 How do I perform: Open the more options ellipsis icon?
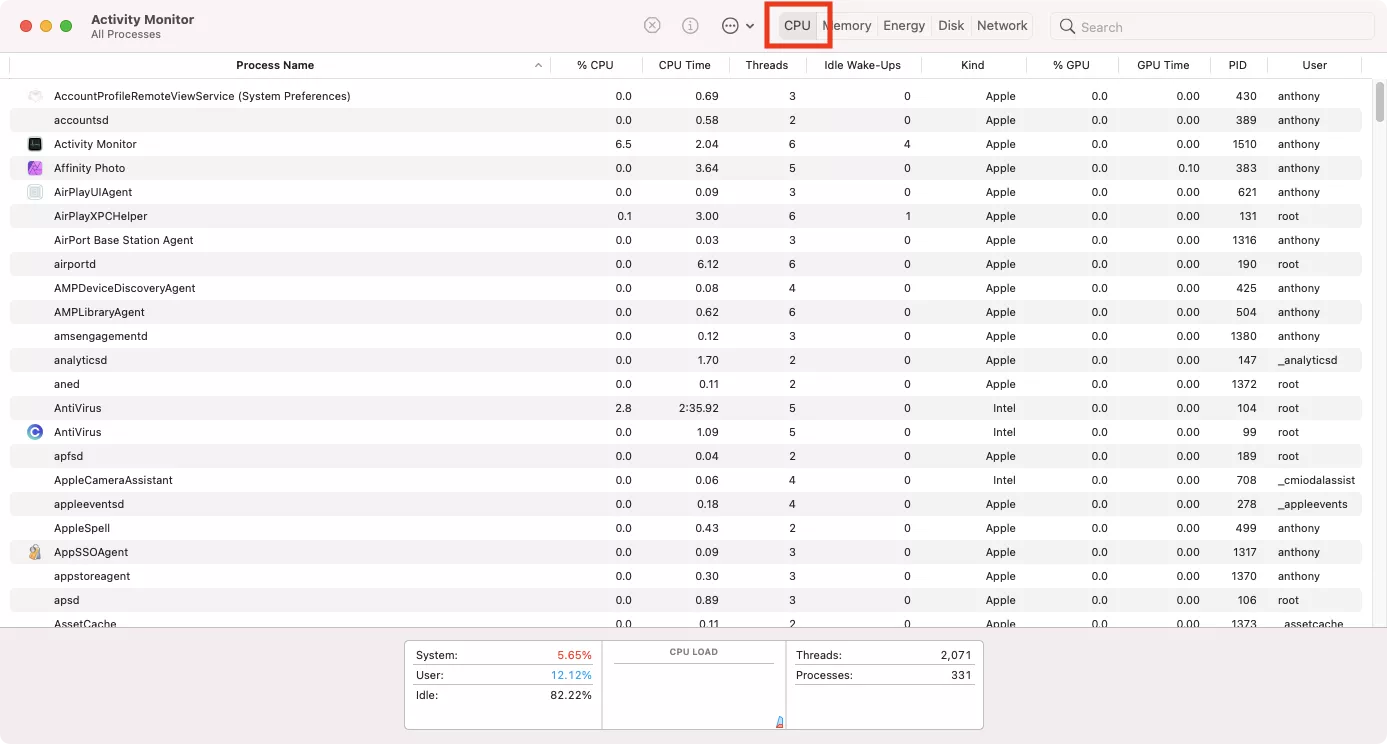[x=728, y=26]
